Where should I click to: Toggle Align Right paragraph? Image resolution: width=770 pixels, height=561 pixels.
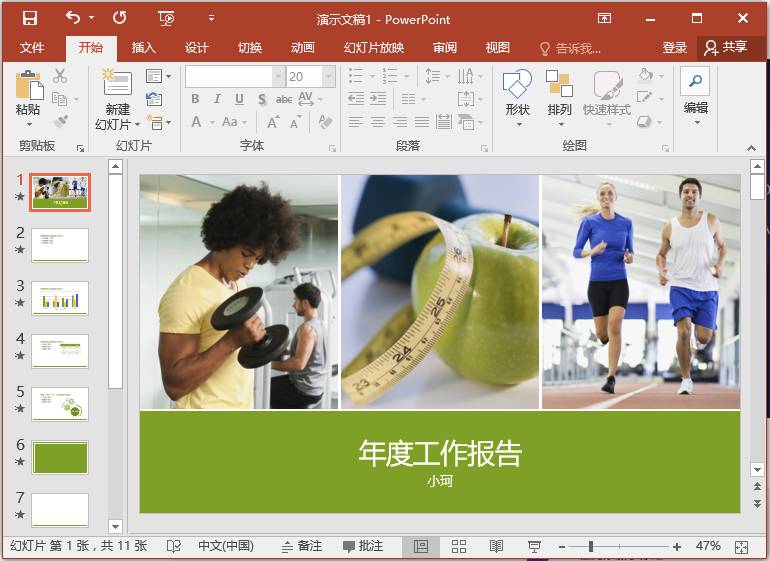400,122
